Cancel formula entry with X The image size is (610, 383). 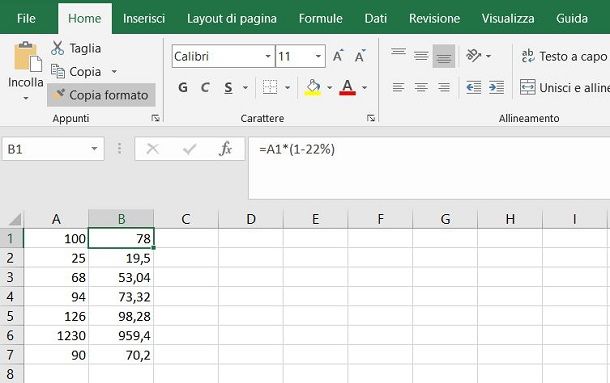coord(152,149)
